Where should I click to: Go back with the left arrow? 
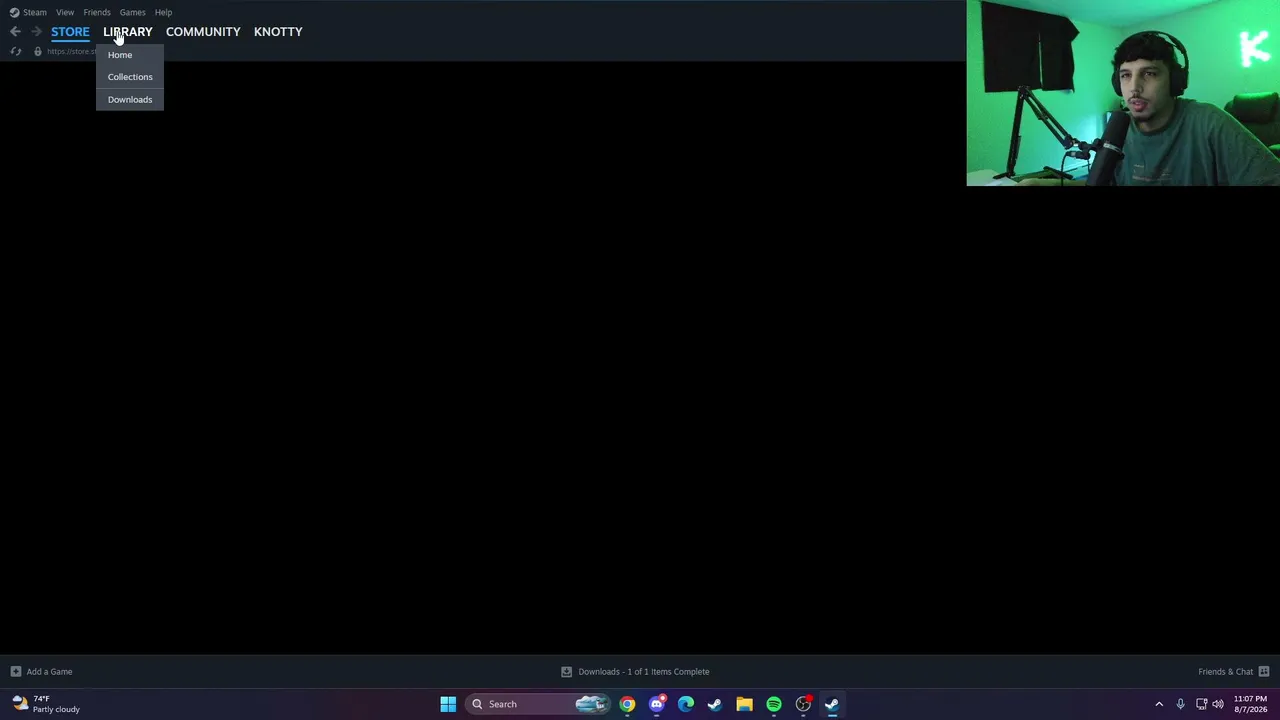click(15, 32)
